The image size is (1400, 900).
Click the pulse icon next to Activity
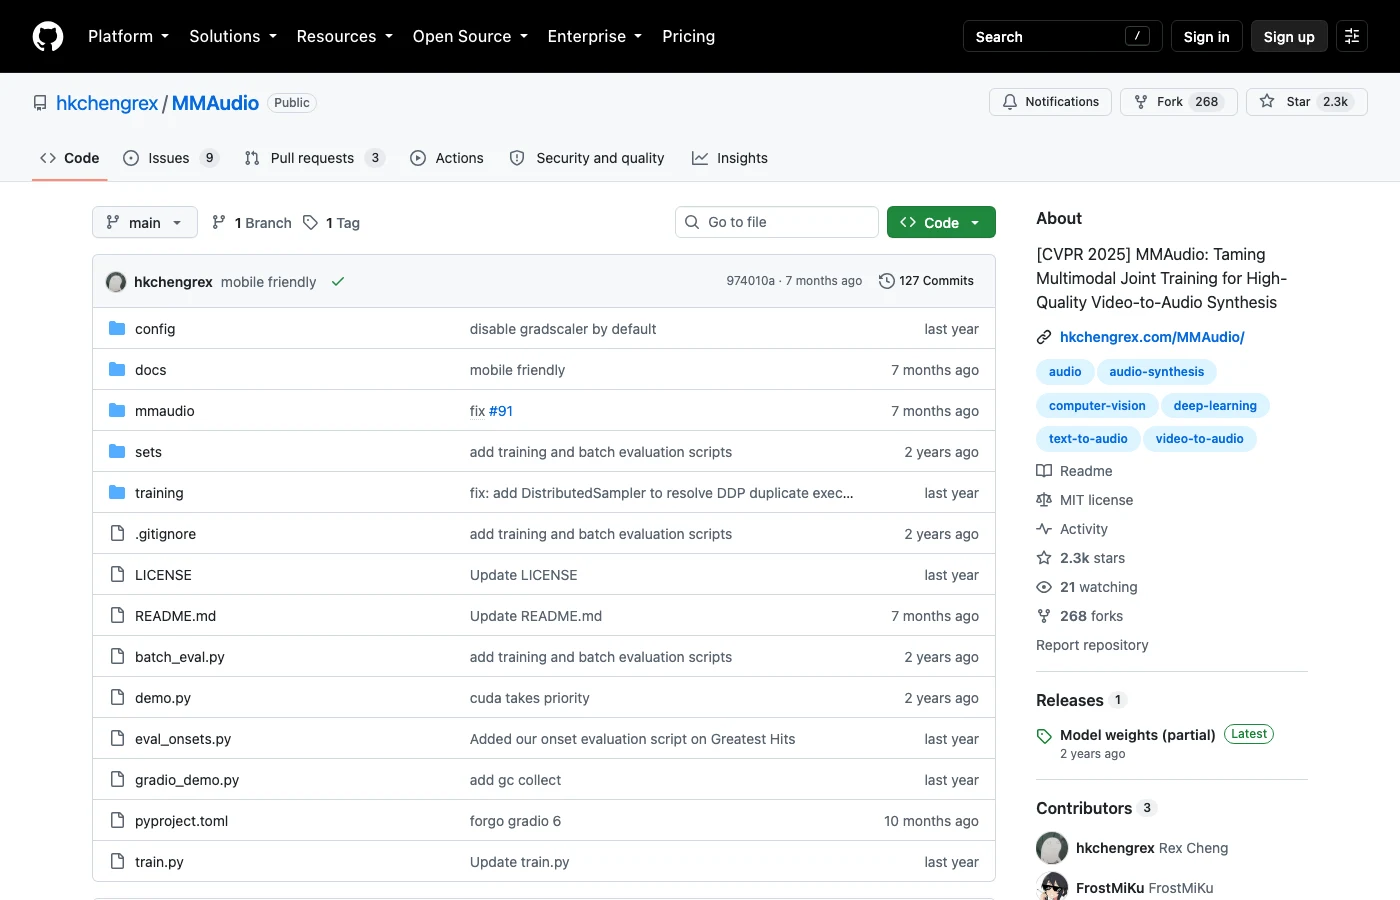pos(1044,529)
